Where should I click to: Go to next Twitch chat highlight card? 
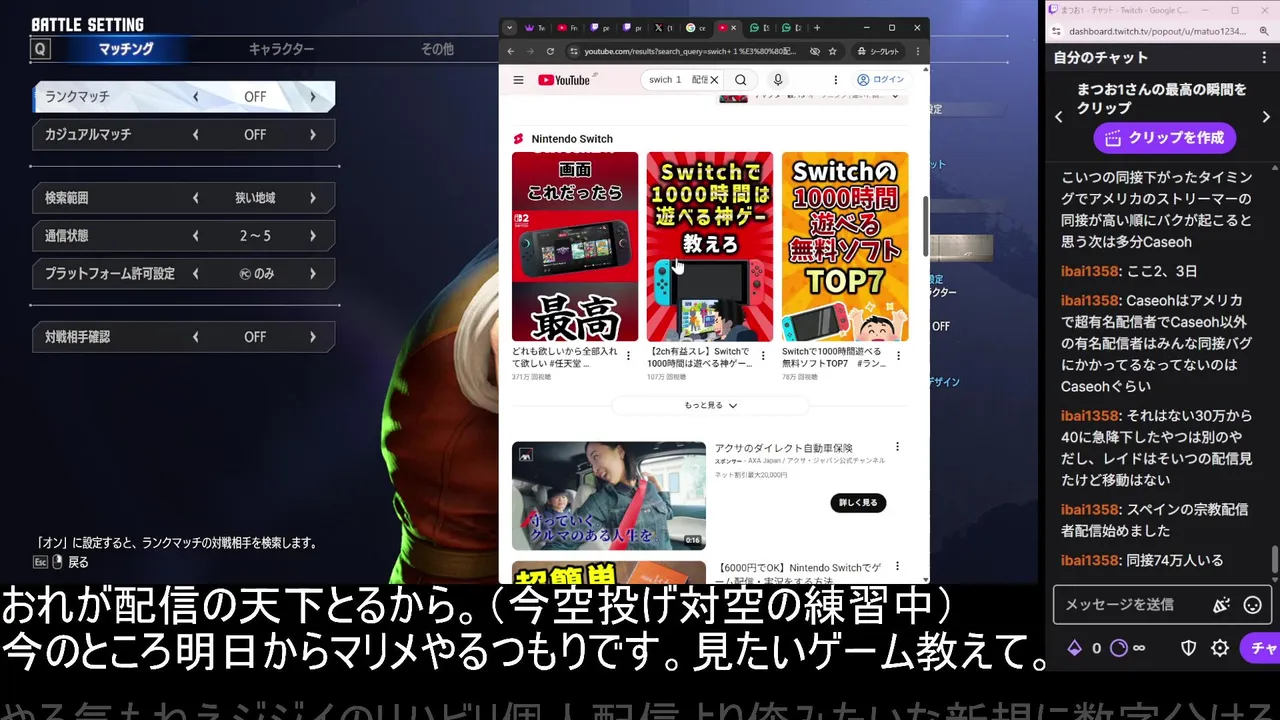(1266, 117)
